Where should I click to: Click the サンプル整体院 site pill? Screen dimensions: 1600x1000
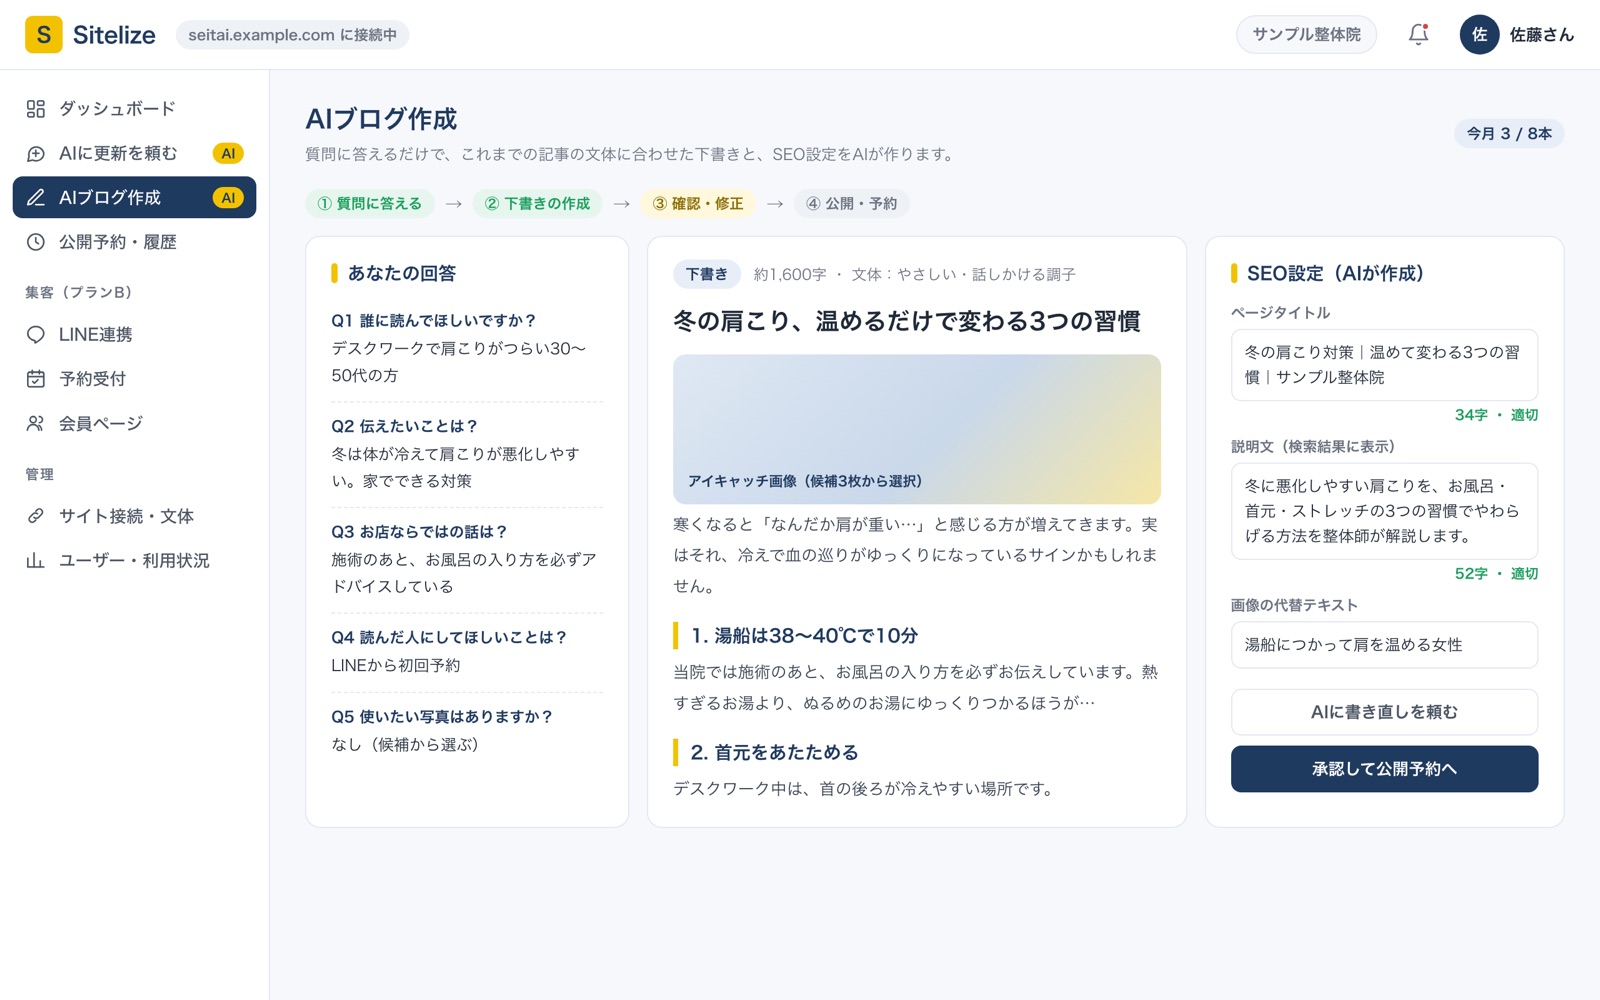(1306, 35)
